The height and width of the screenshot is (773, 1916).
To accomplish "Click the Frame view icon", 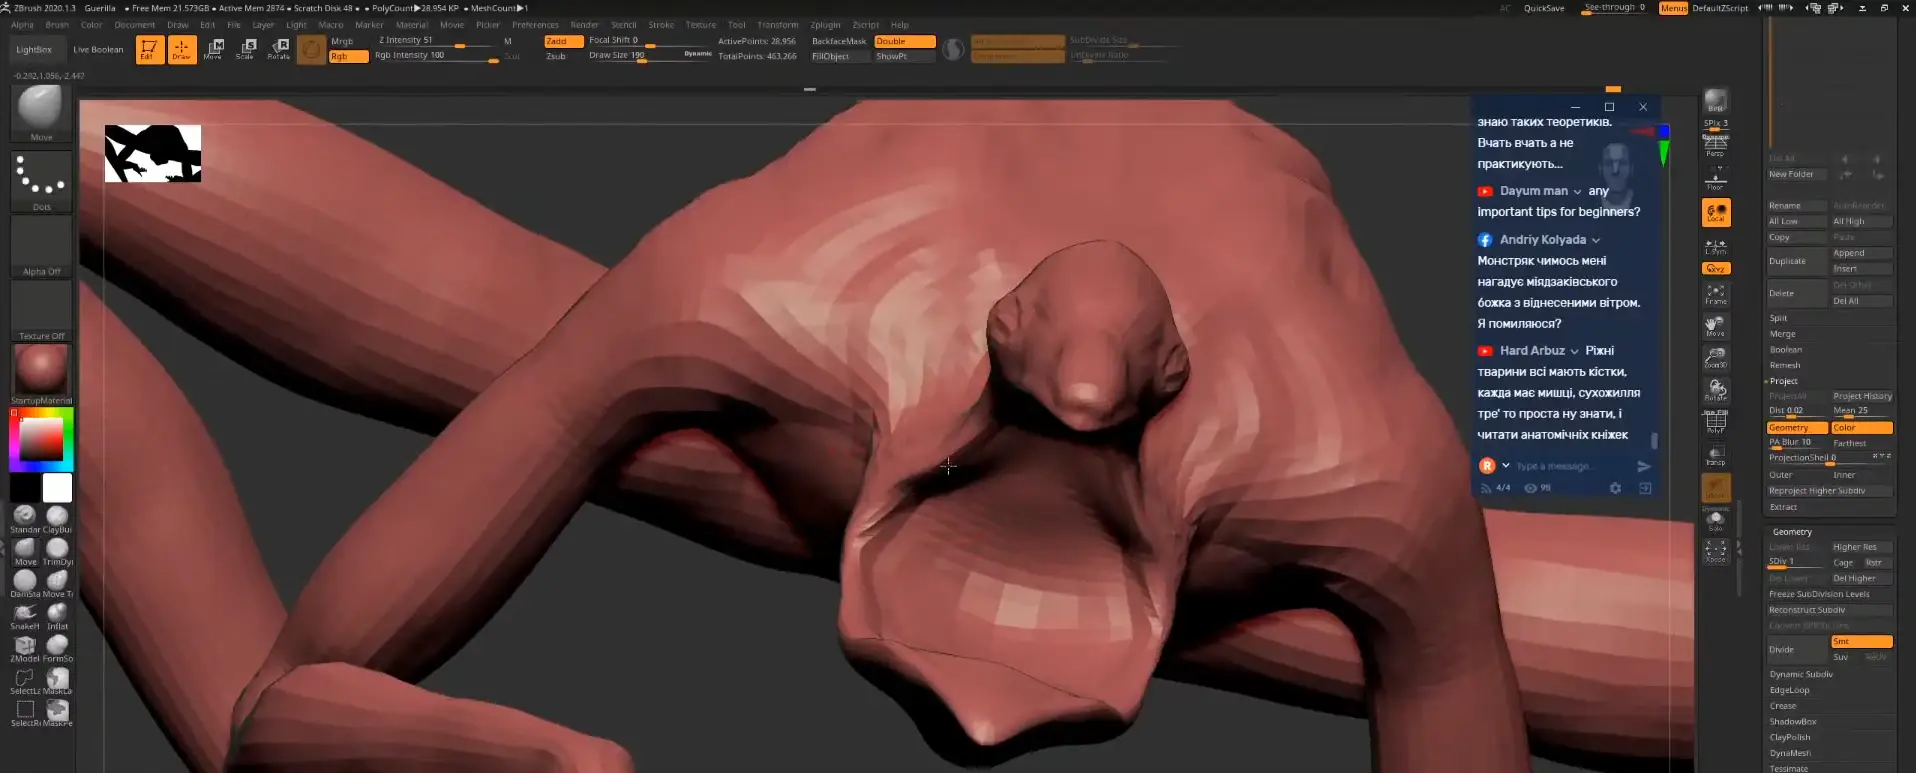I will [x=1715, y=294].
